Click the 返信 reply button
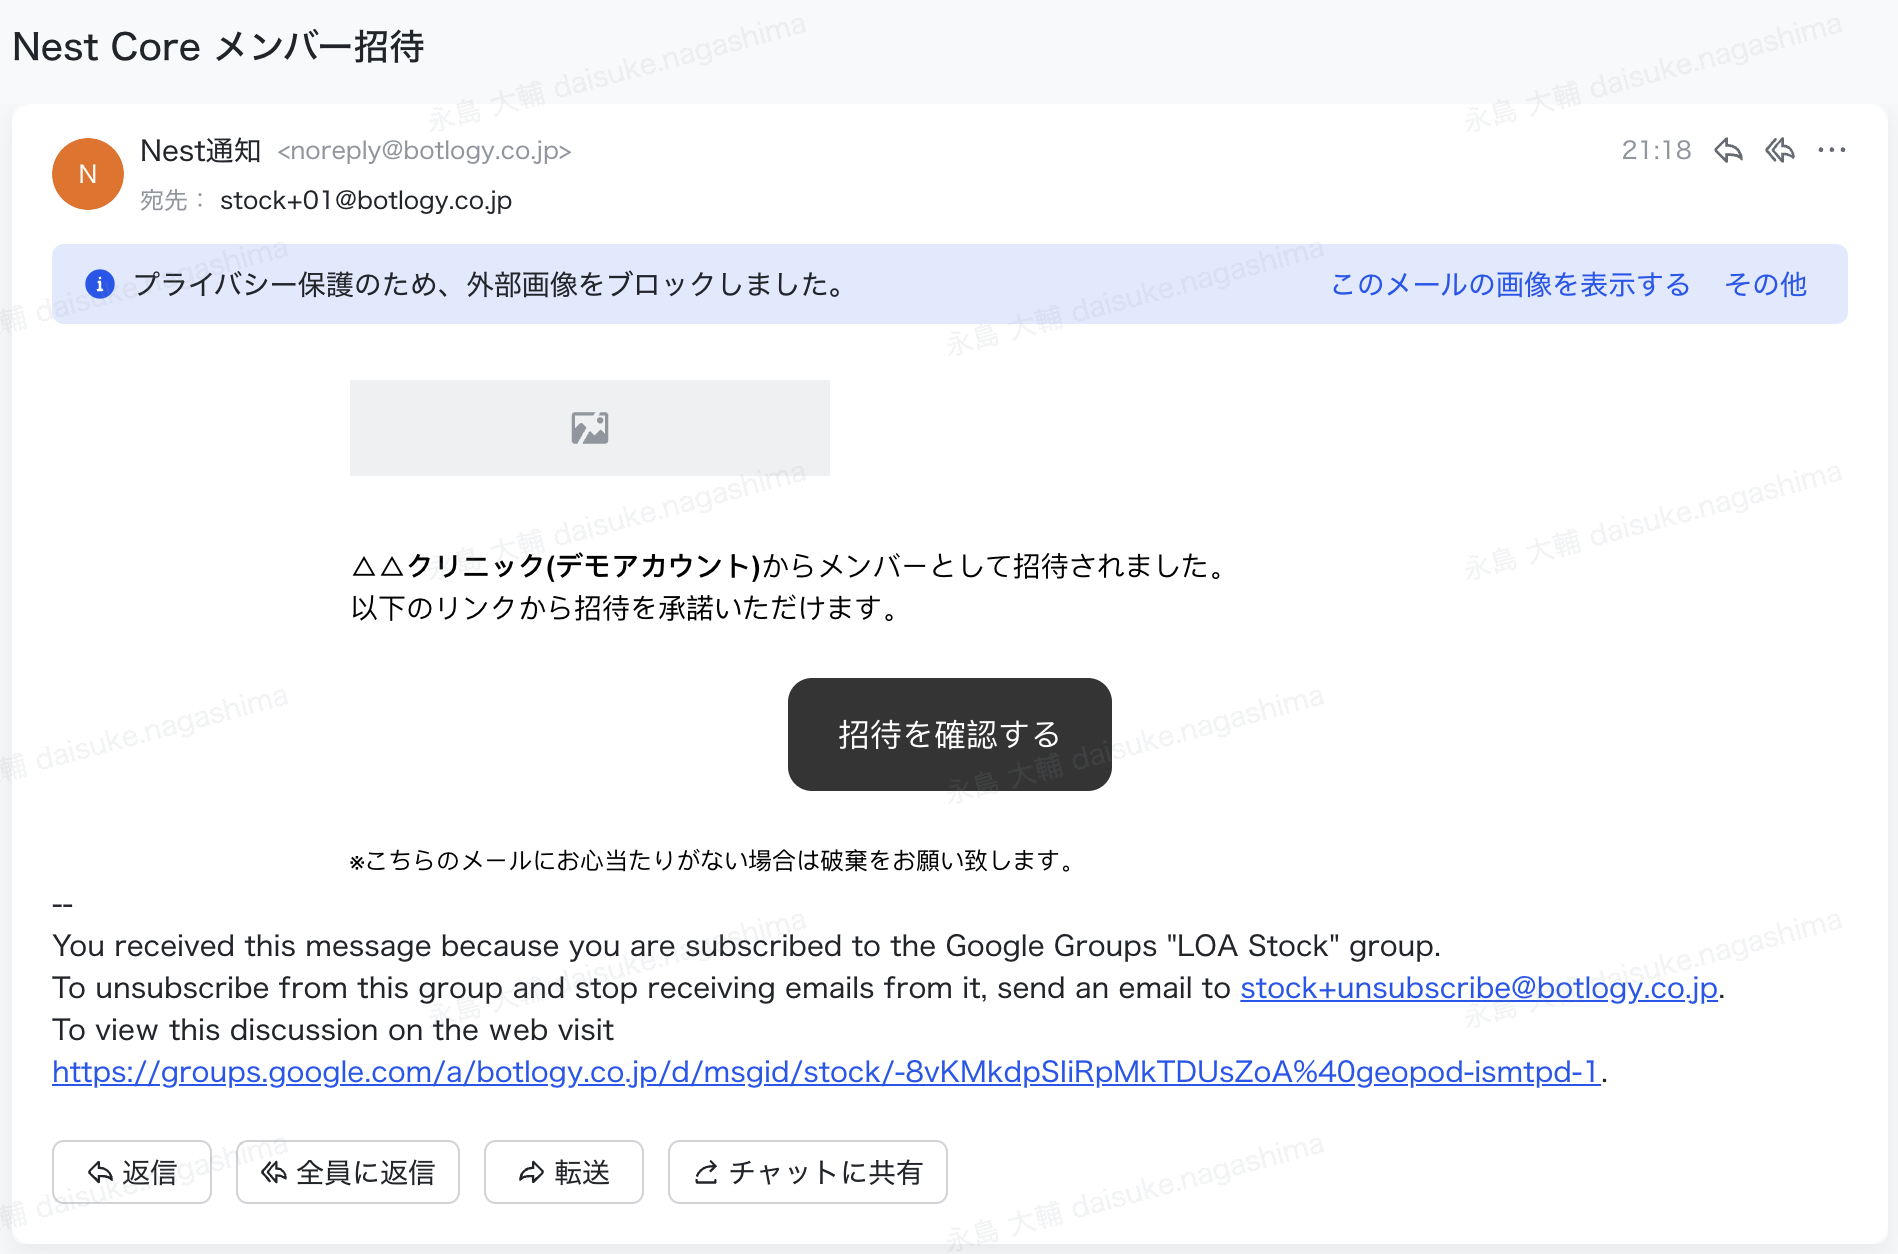 (x=132, y=1172)
